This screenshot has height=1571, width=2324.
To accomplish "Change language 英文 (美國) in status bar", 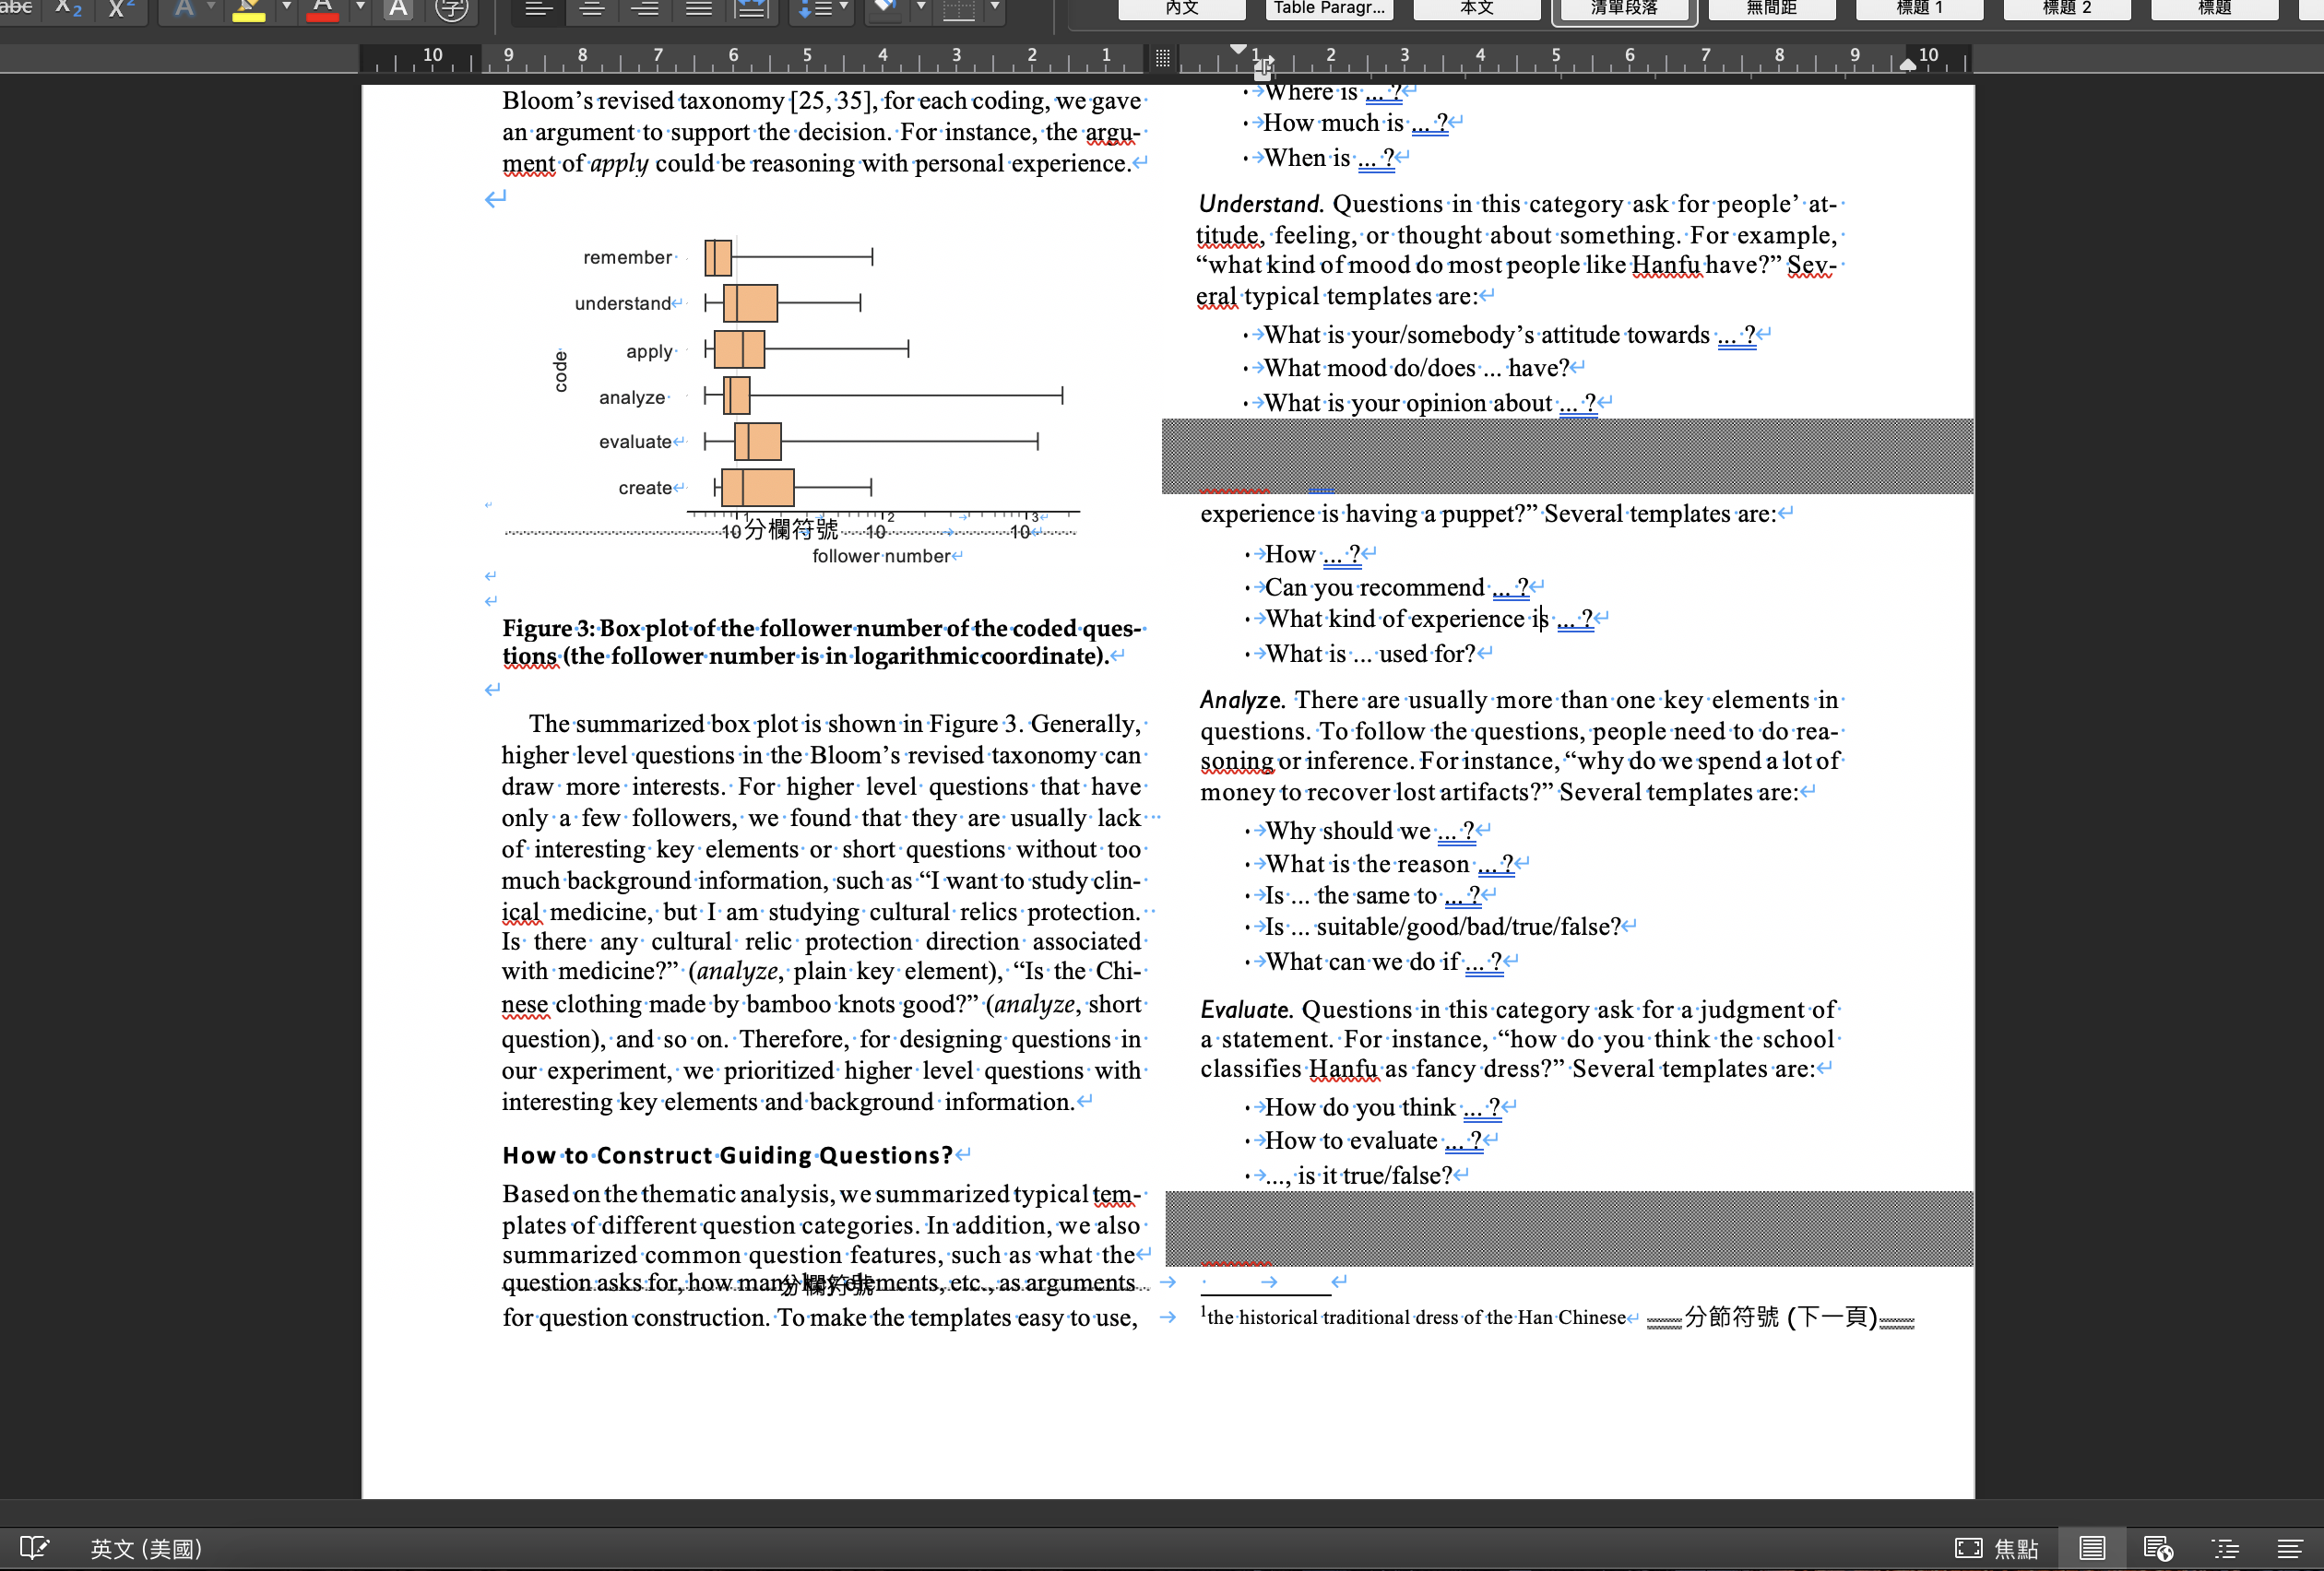I will [146, 1549].
